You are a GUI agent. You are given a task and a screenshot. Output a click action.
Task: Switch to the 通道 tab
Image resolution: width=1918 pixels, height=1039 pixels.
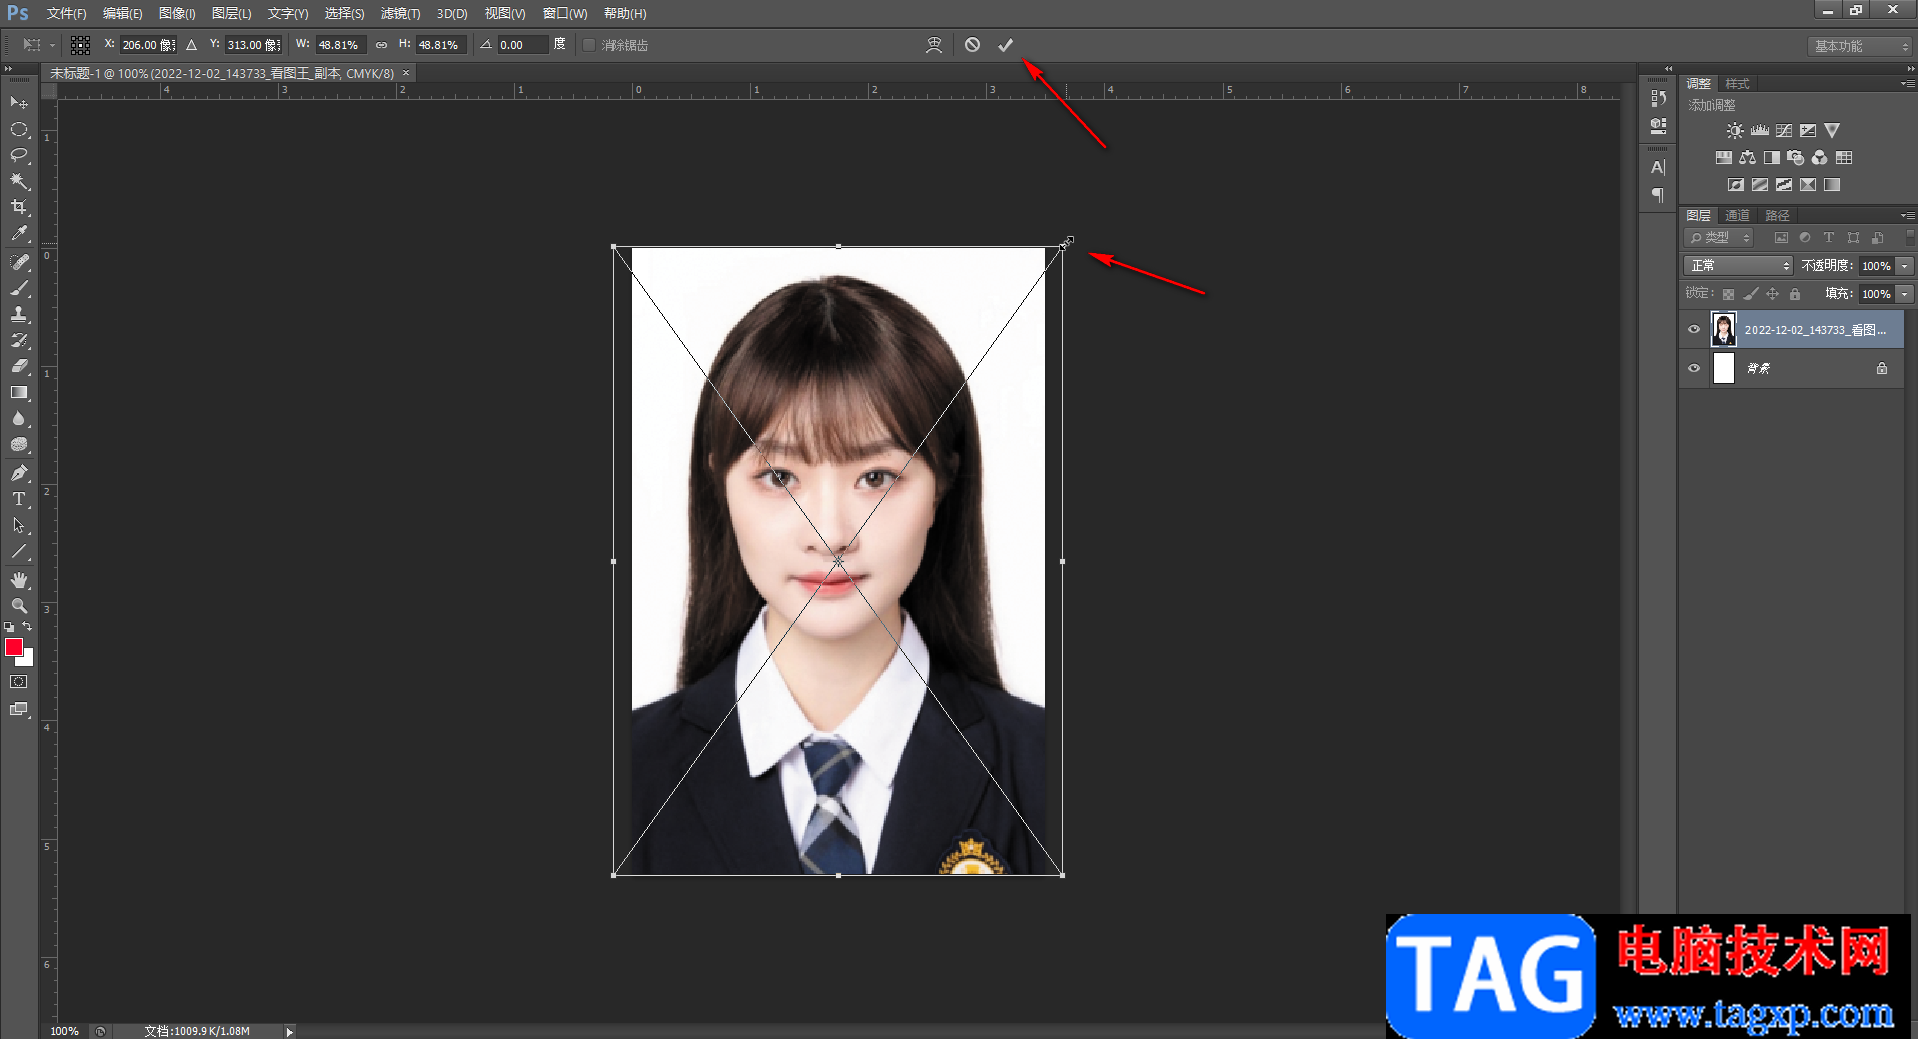point(1737,216)
